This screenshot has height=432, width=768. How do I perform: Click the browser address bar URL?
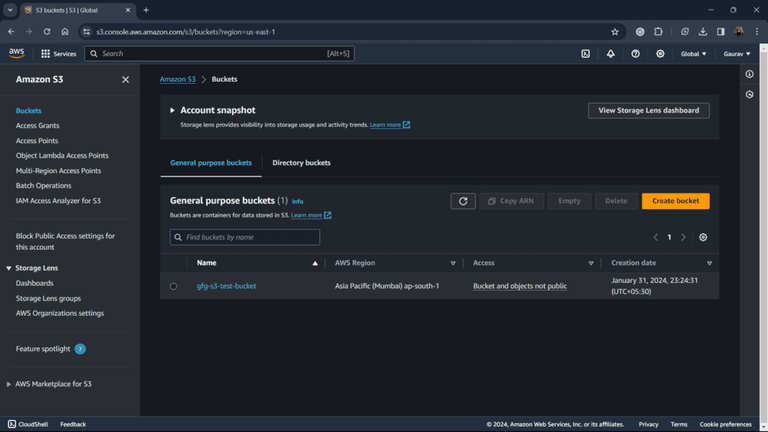(x=186, y=32)
